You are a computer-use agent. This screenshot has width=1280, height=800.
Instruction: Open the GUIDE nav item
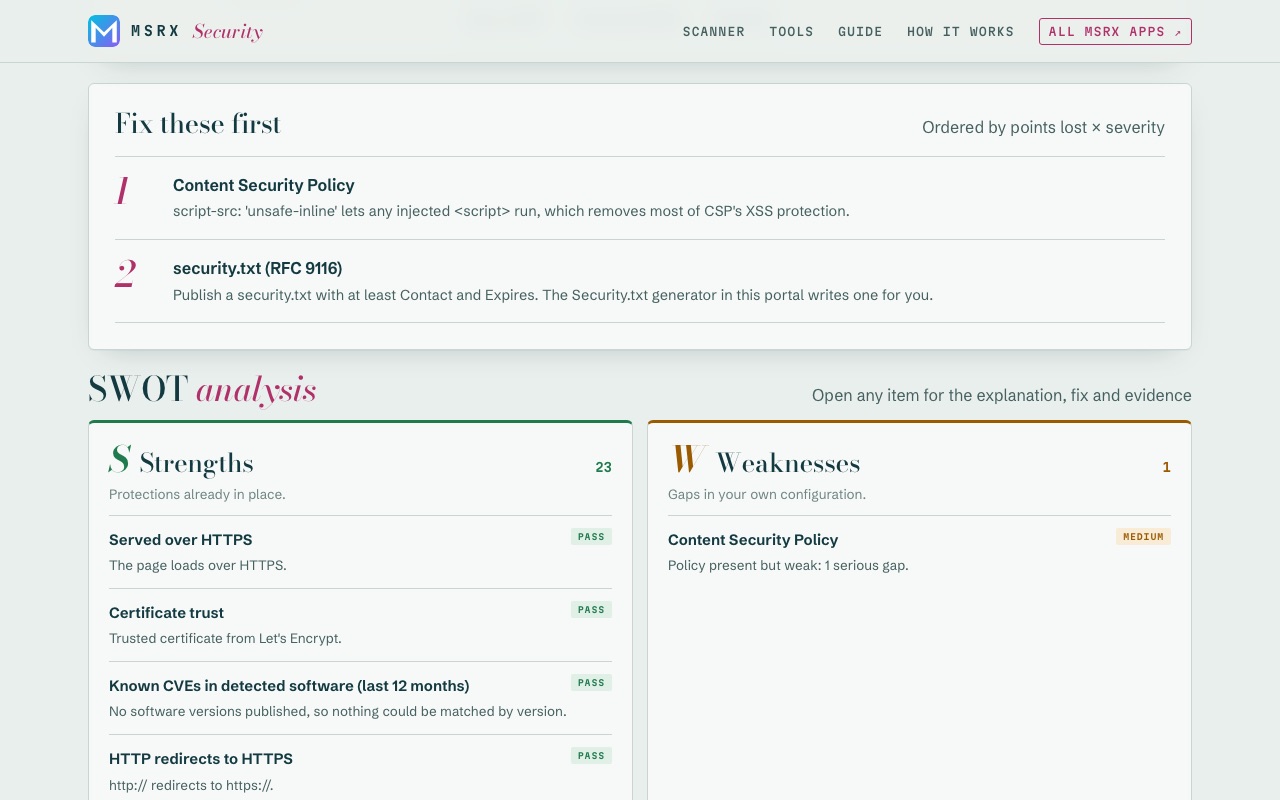coord(860,32)
